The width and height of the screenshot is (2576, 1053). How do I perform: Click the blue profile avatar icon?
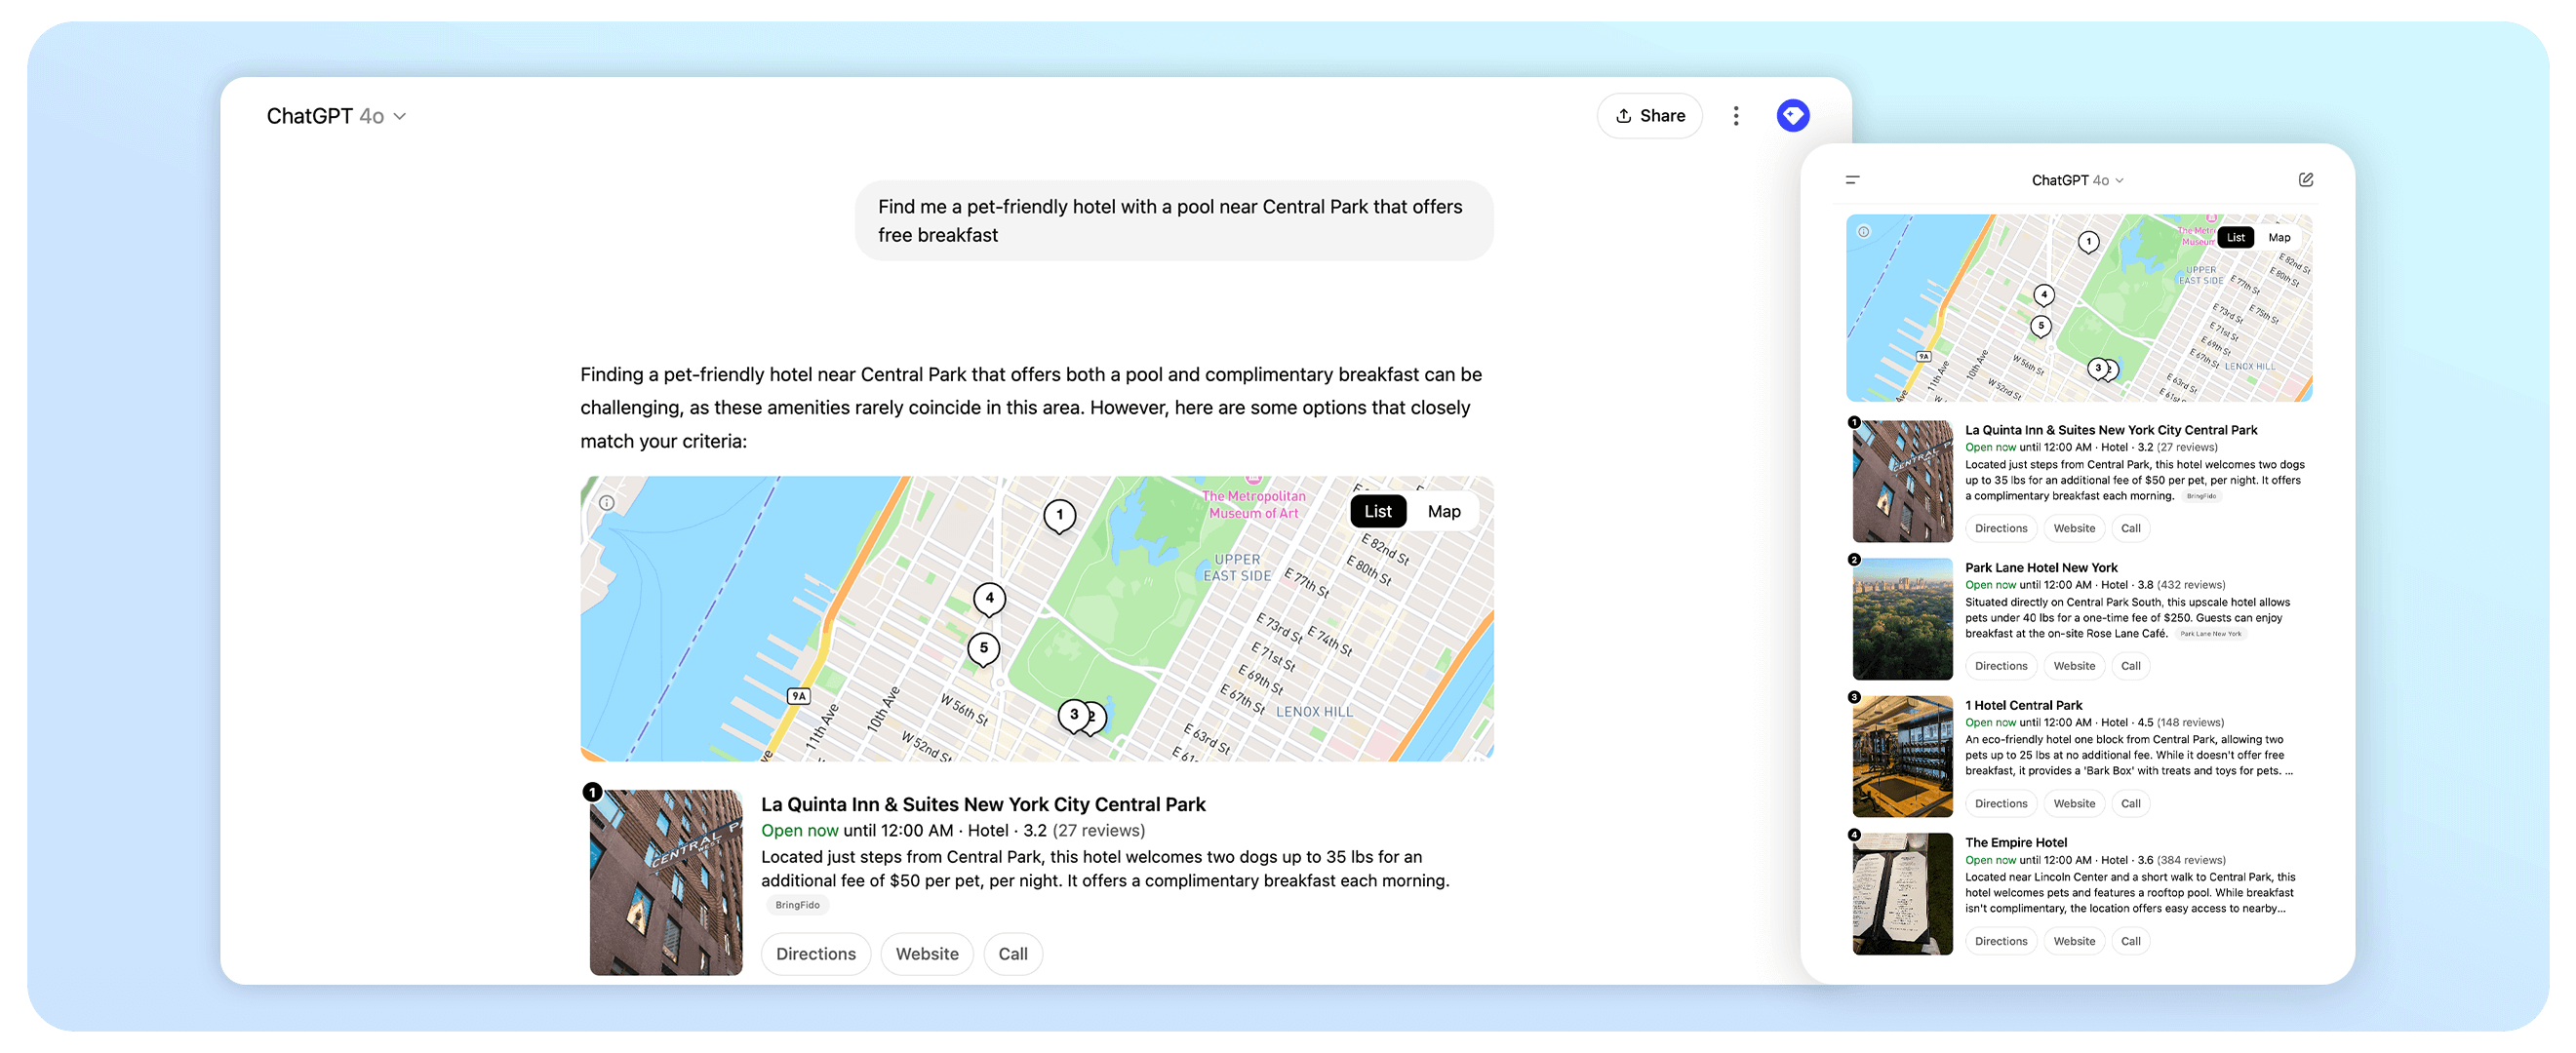click(x=1793, y=116)
